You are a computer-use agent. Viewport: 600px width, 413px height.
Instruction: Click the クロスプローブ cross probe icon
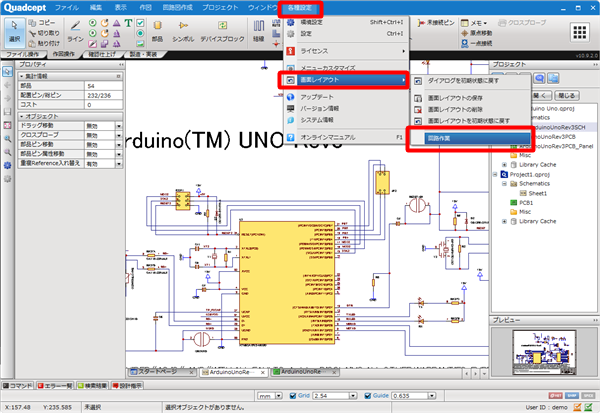tap(502, 23)
